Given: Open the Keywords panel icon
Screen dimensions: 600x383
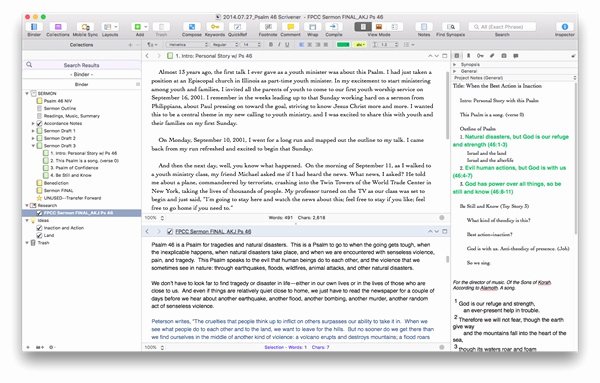Looking at the screenshot, I should coord(215,27).
